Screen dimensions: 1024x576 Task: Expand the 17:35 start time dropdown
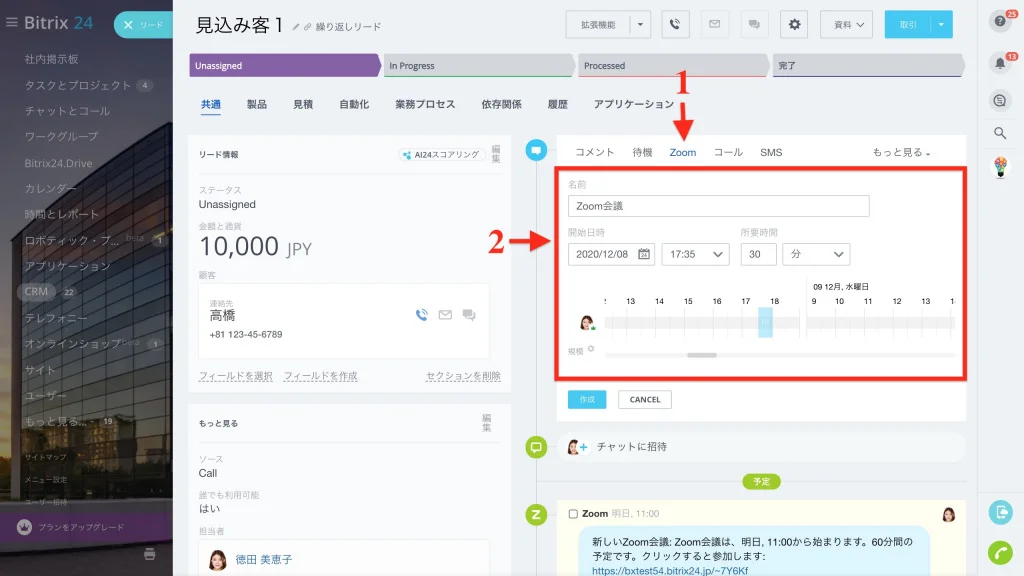point(695,254)
